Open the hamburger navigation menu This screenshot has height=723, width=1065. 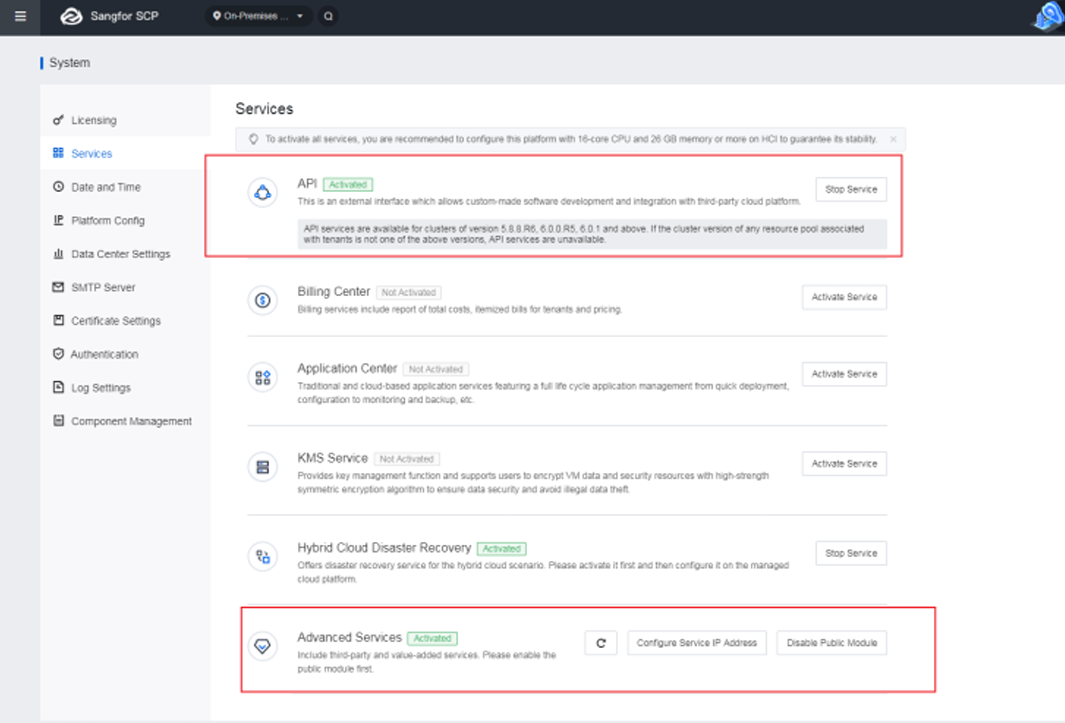tap(20, 17)
